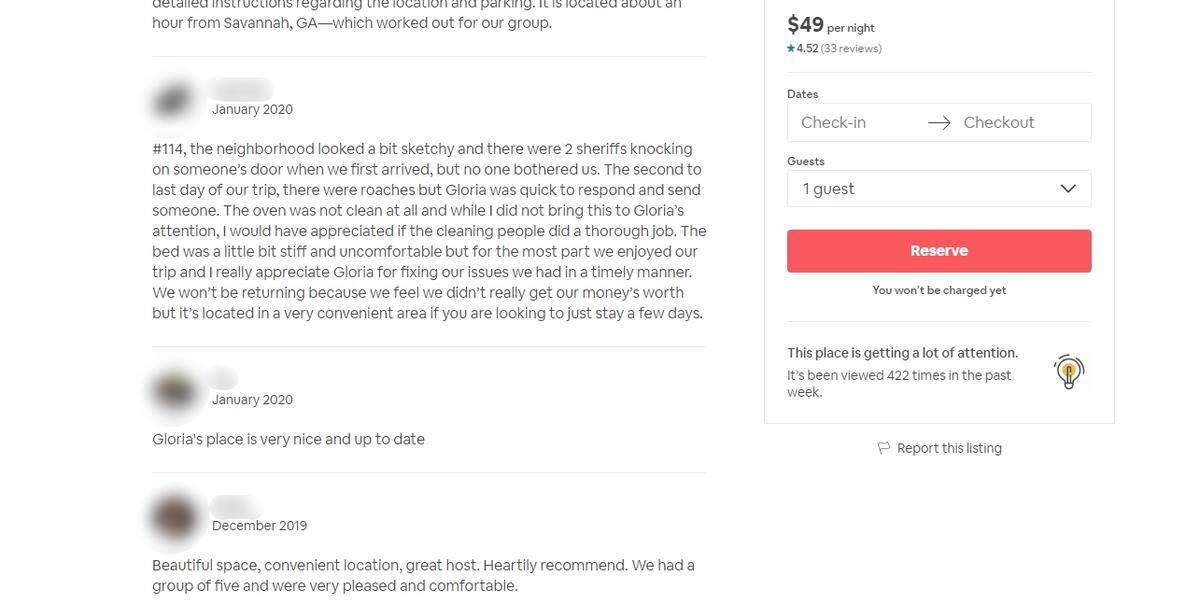Click the flag icon beside Report this listing

(x=883, y=448)
